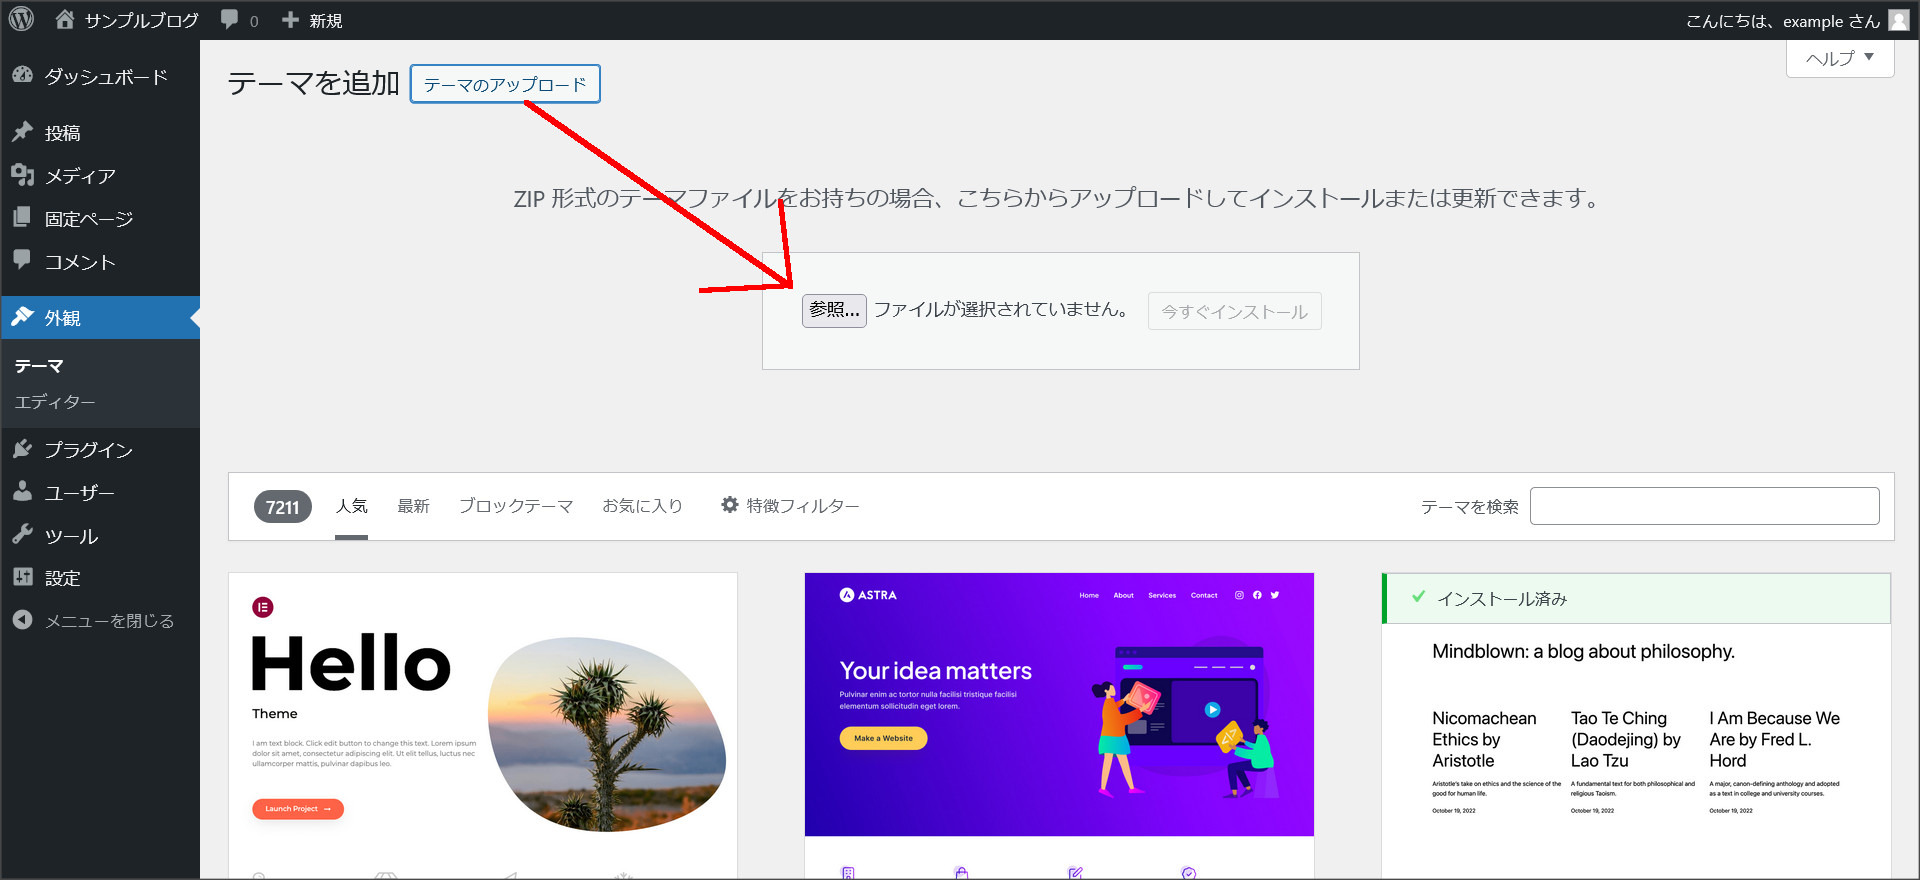This screenshot has height=880, width=1920.
Task: Click the WordPress logo icon
Action: tap(21, 20)
